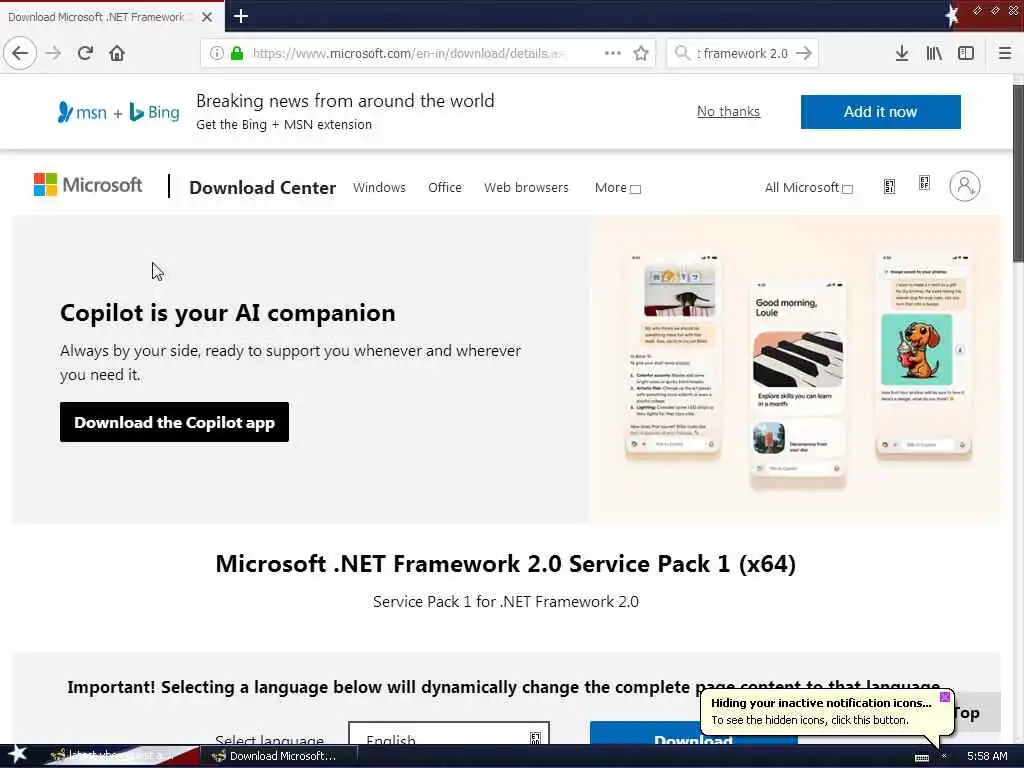The width and height of the screenshot is (1024, 768).
Task: Open page actions three-dot menu
Action: pyautogui.click(x=613, y=53)
